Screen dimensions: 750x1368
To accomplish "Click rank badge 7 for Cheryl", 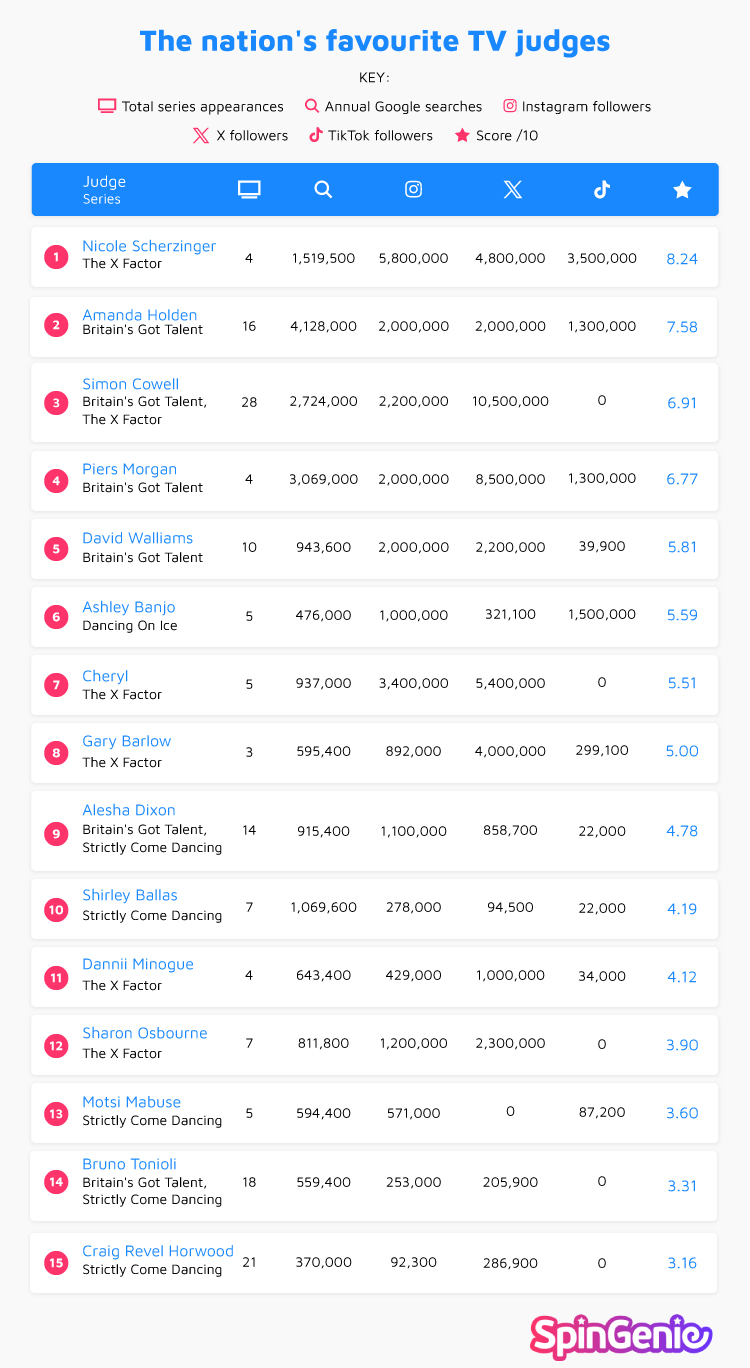I will tap(56, 685).
